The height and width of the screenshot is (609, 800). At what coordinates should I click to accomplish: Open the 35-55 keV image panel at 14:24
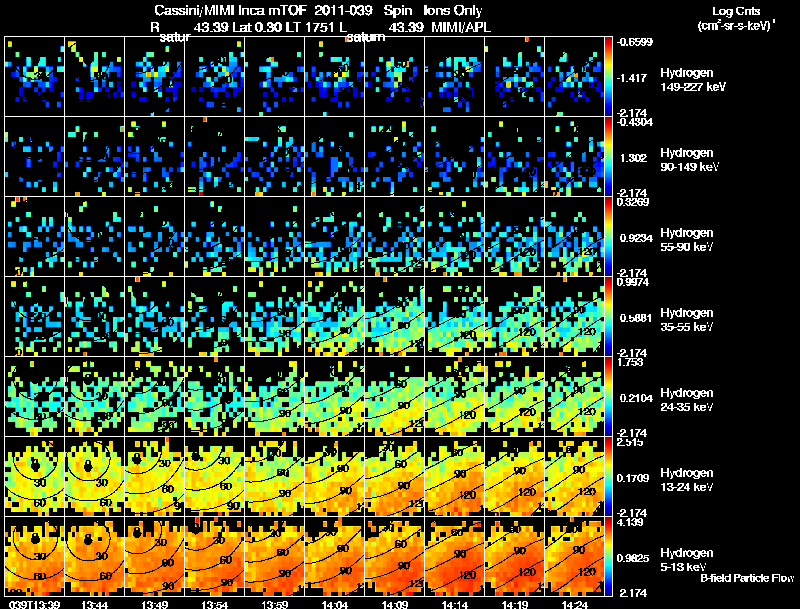point(574,317)
